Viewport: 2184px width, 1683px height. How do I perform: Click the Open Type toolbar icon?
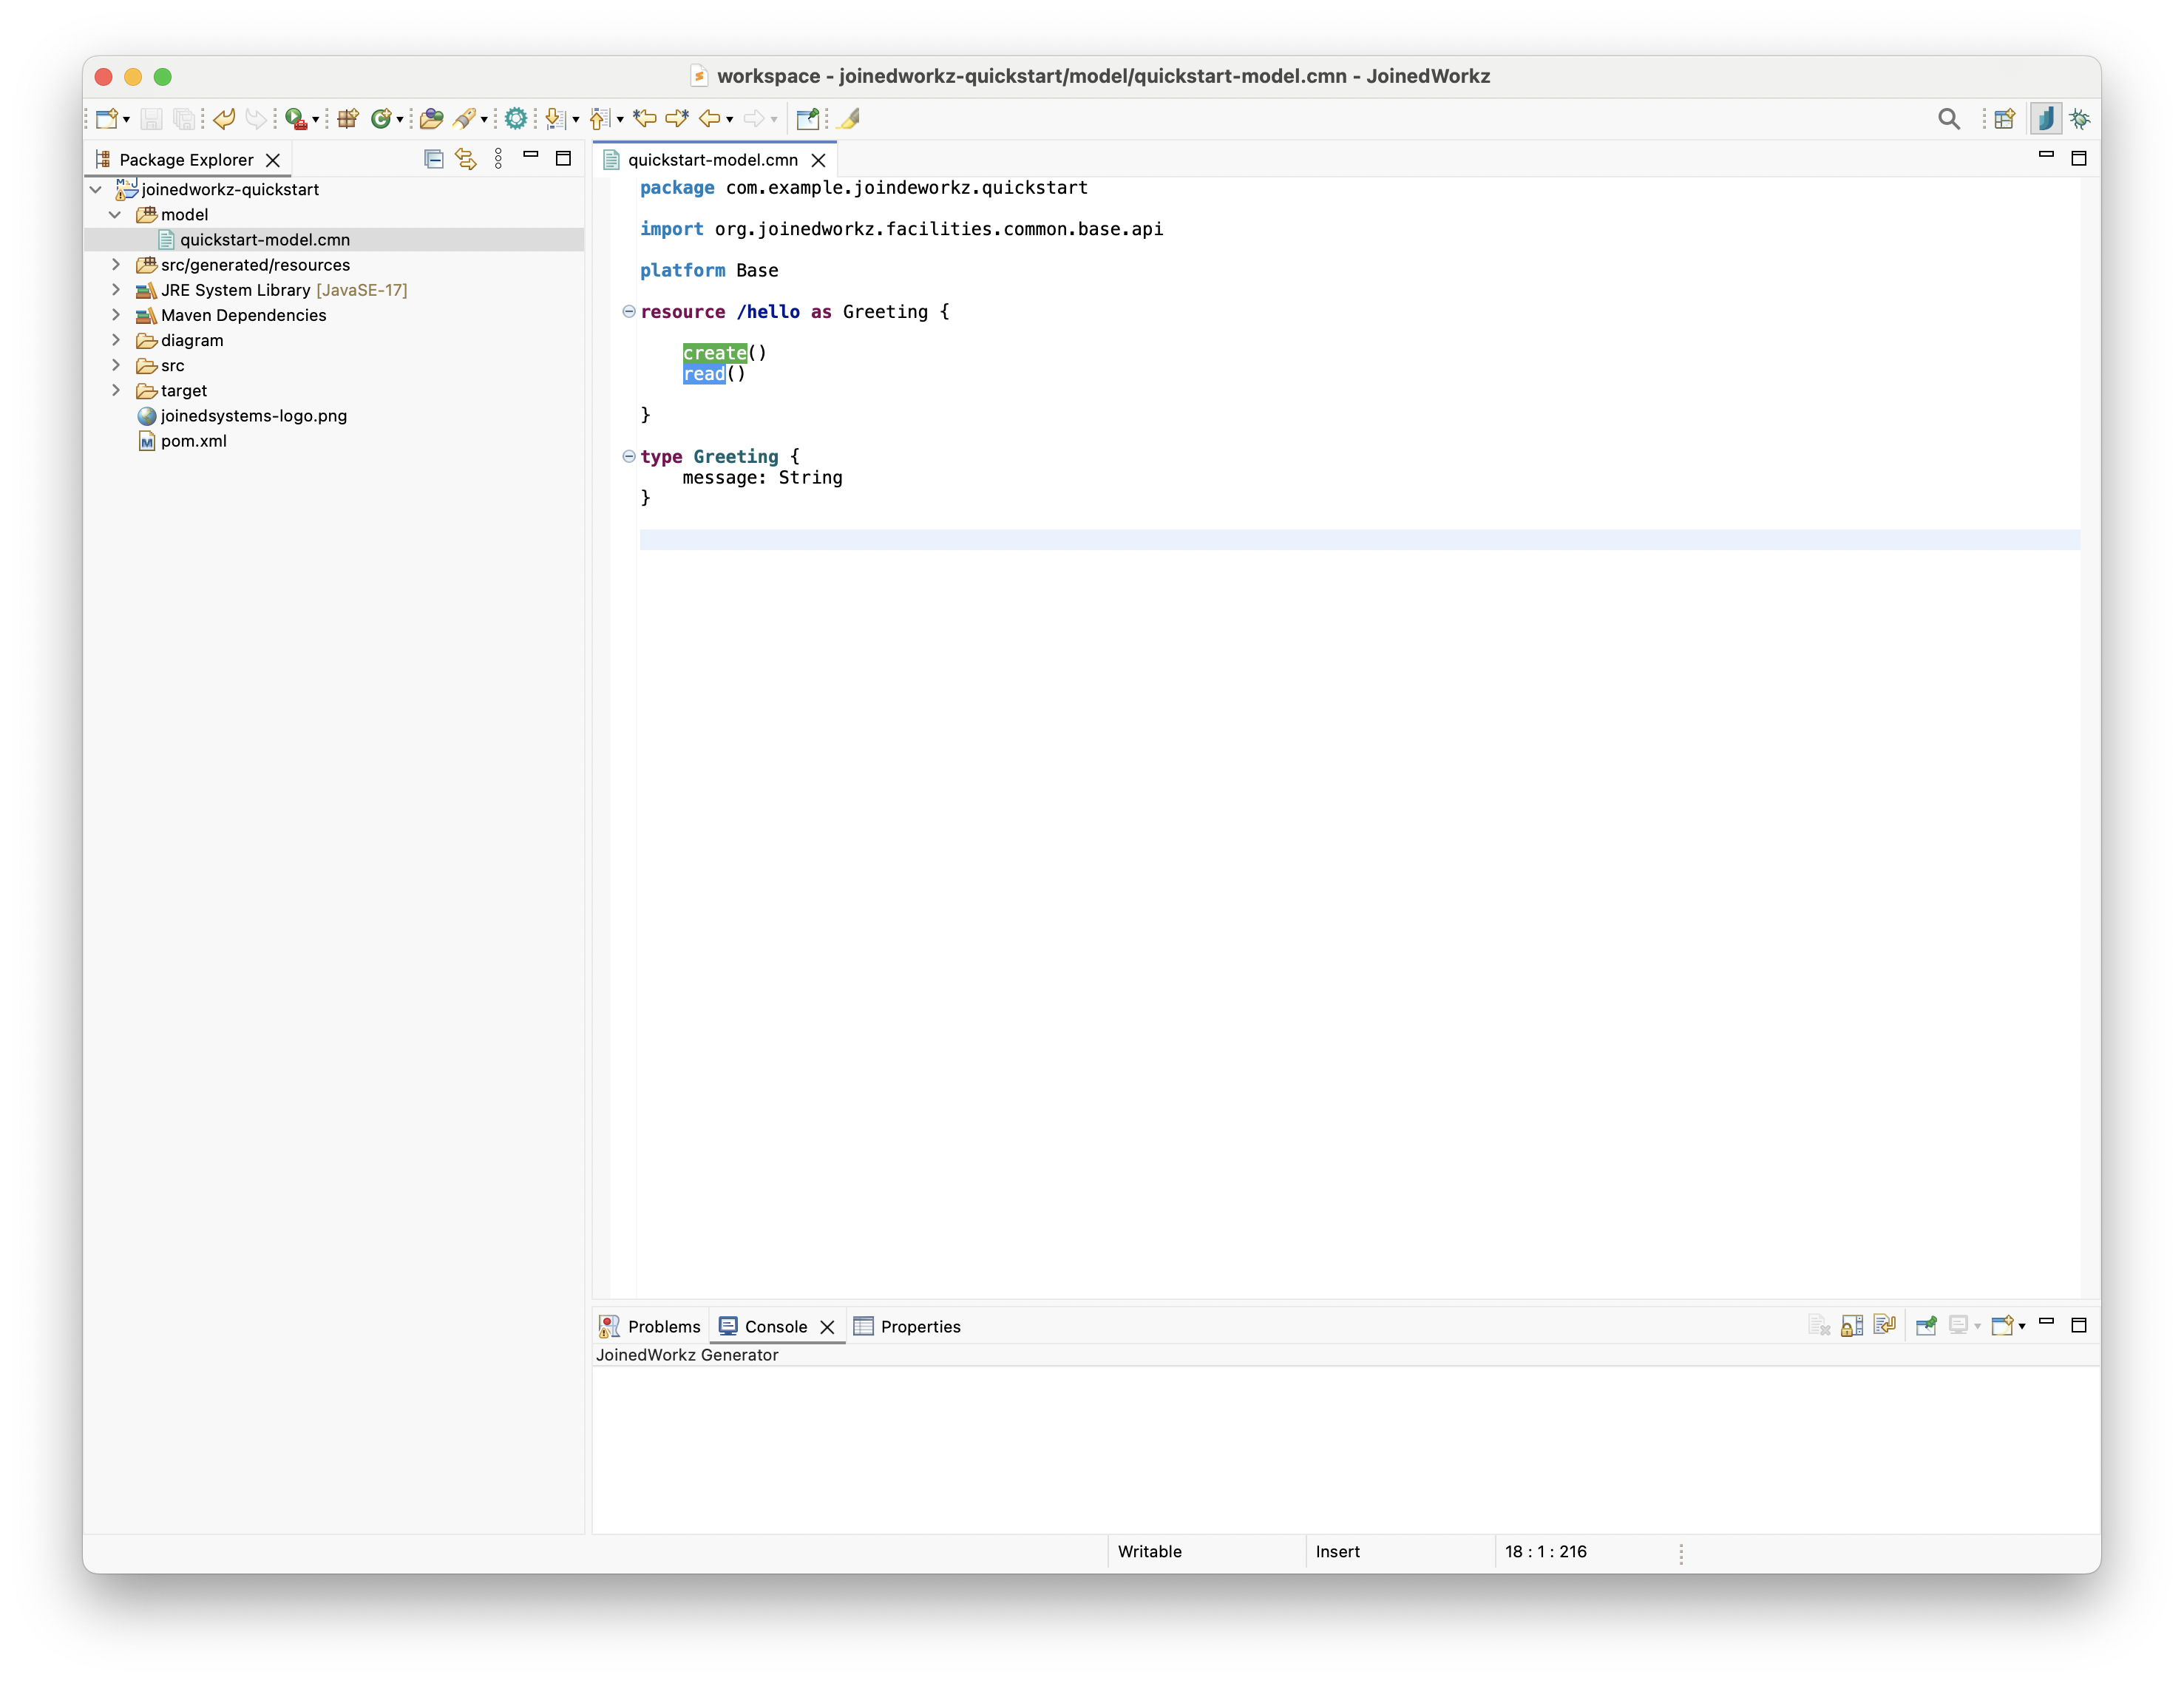coord(430,119)
